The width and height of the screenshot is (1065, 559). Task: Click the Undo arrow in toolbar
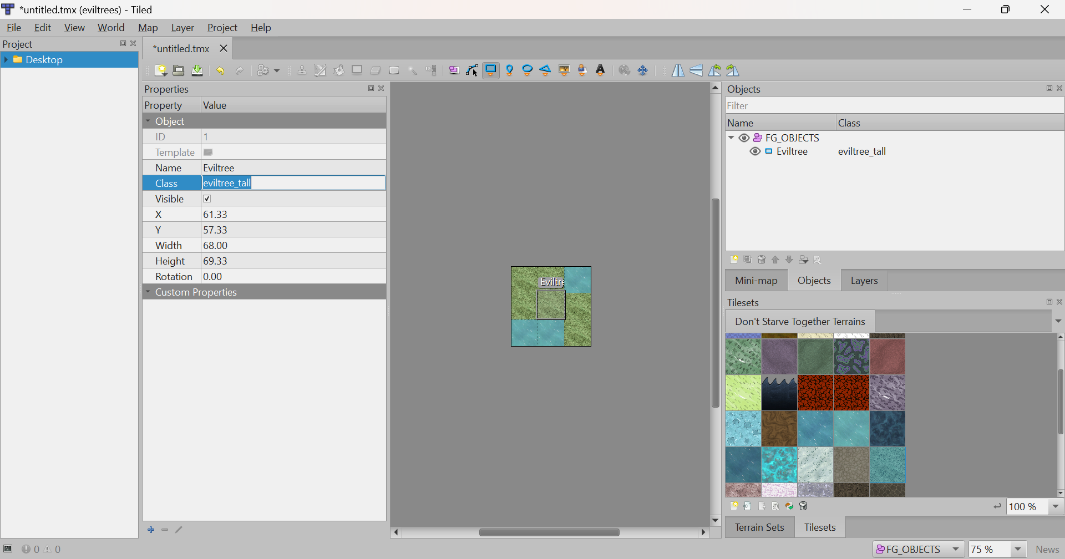pos(220,71)
